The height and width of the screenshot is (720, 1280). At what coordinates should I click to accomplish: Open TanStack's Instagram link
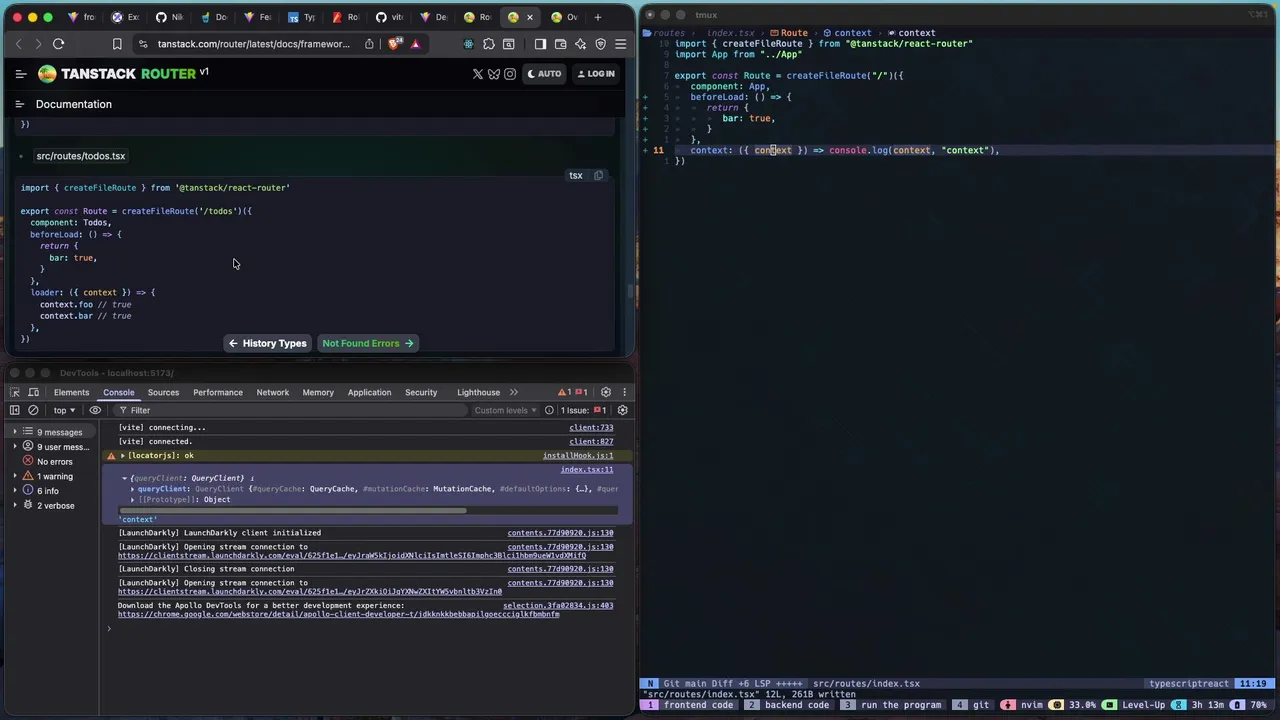tap(510, 74)
